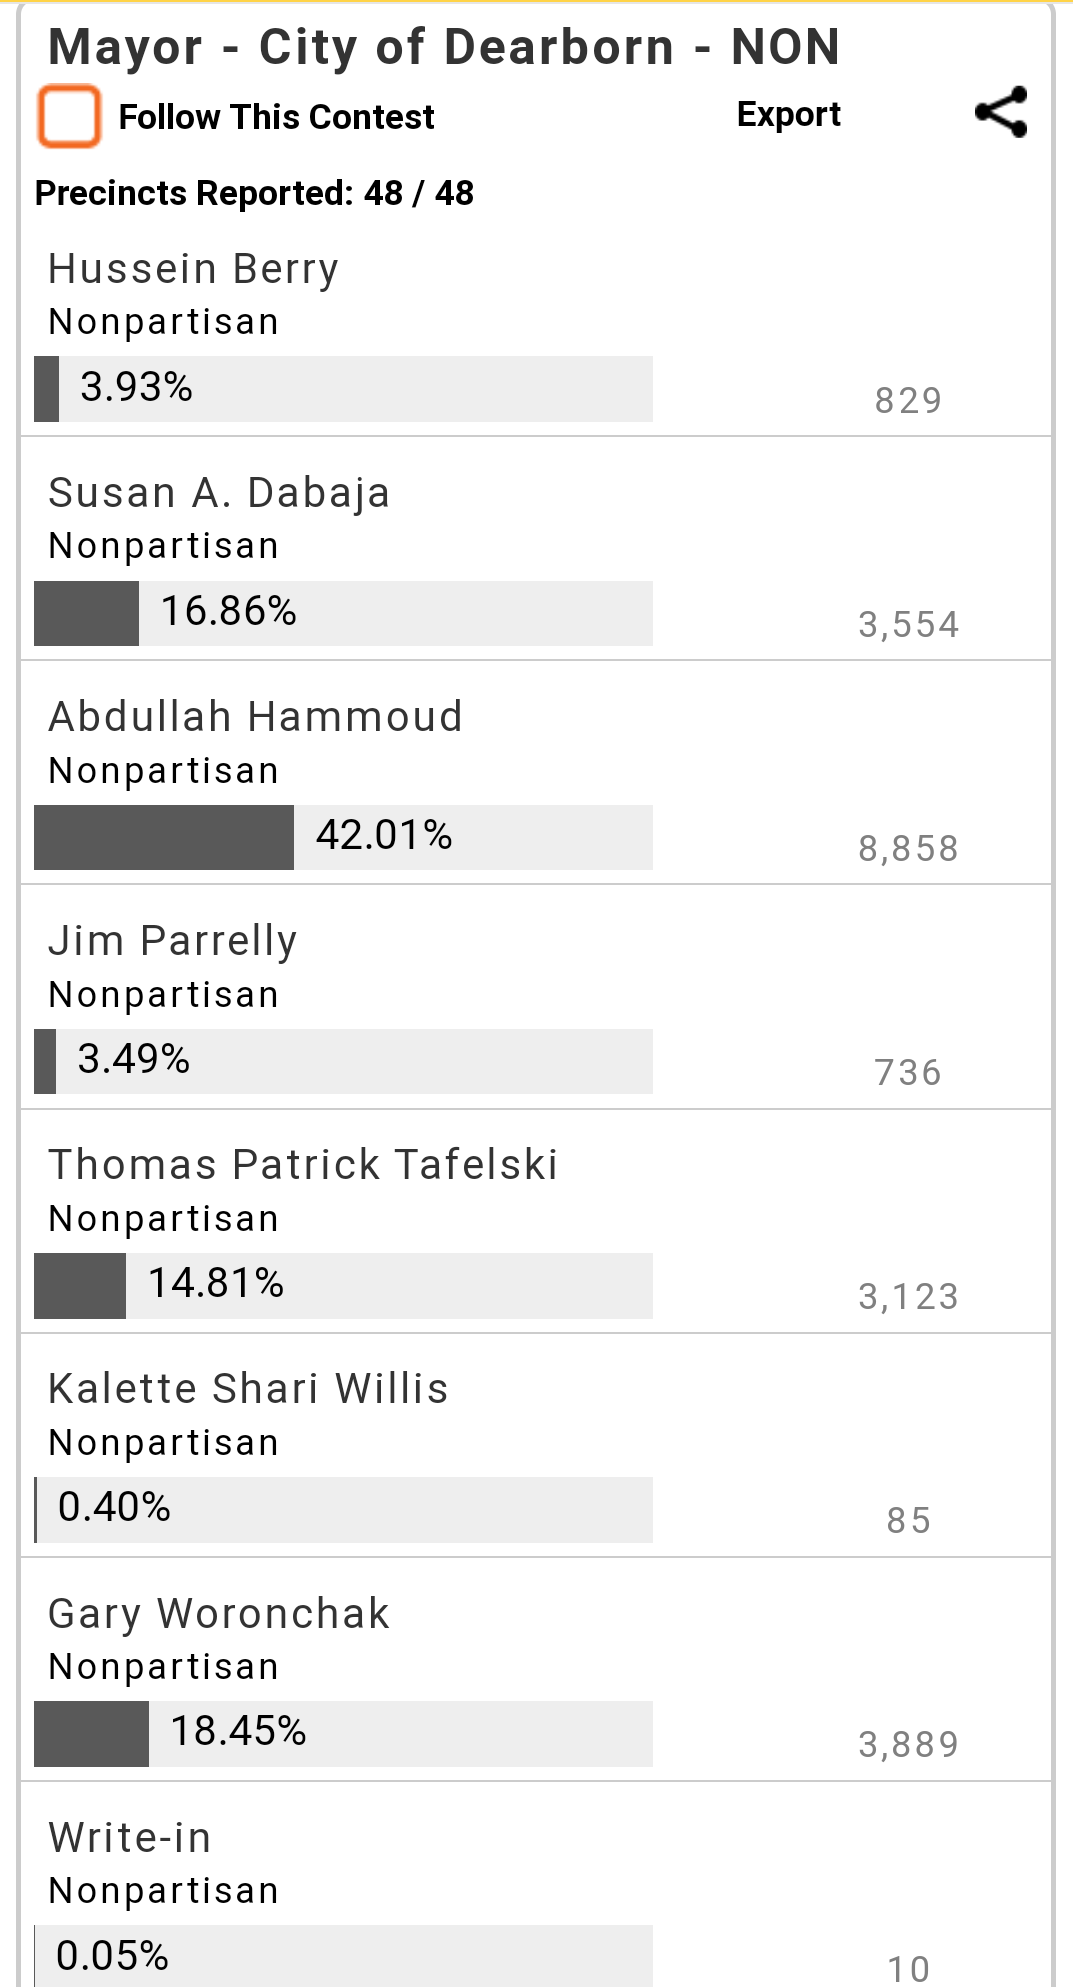1073x1987 pixels.
Task: Select Gary Woronchak candidate name
Action: (x=219, y=1613)
